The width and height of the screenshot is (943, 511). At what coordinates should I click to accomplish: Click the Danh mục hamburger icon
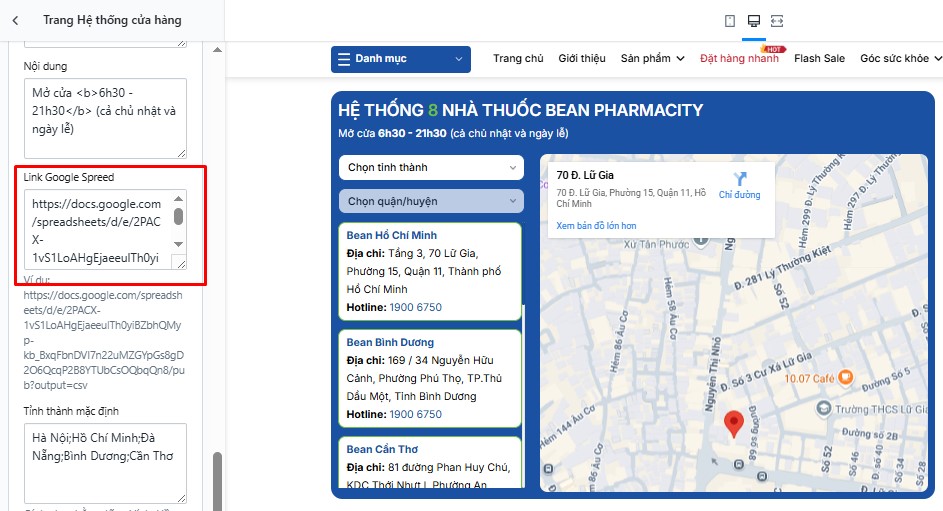point(344,59)
